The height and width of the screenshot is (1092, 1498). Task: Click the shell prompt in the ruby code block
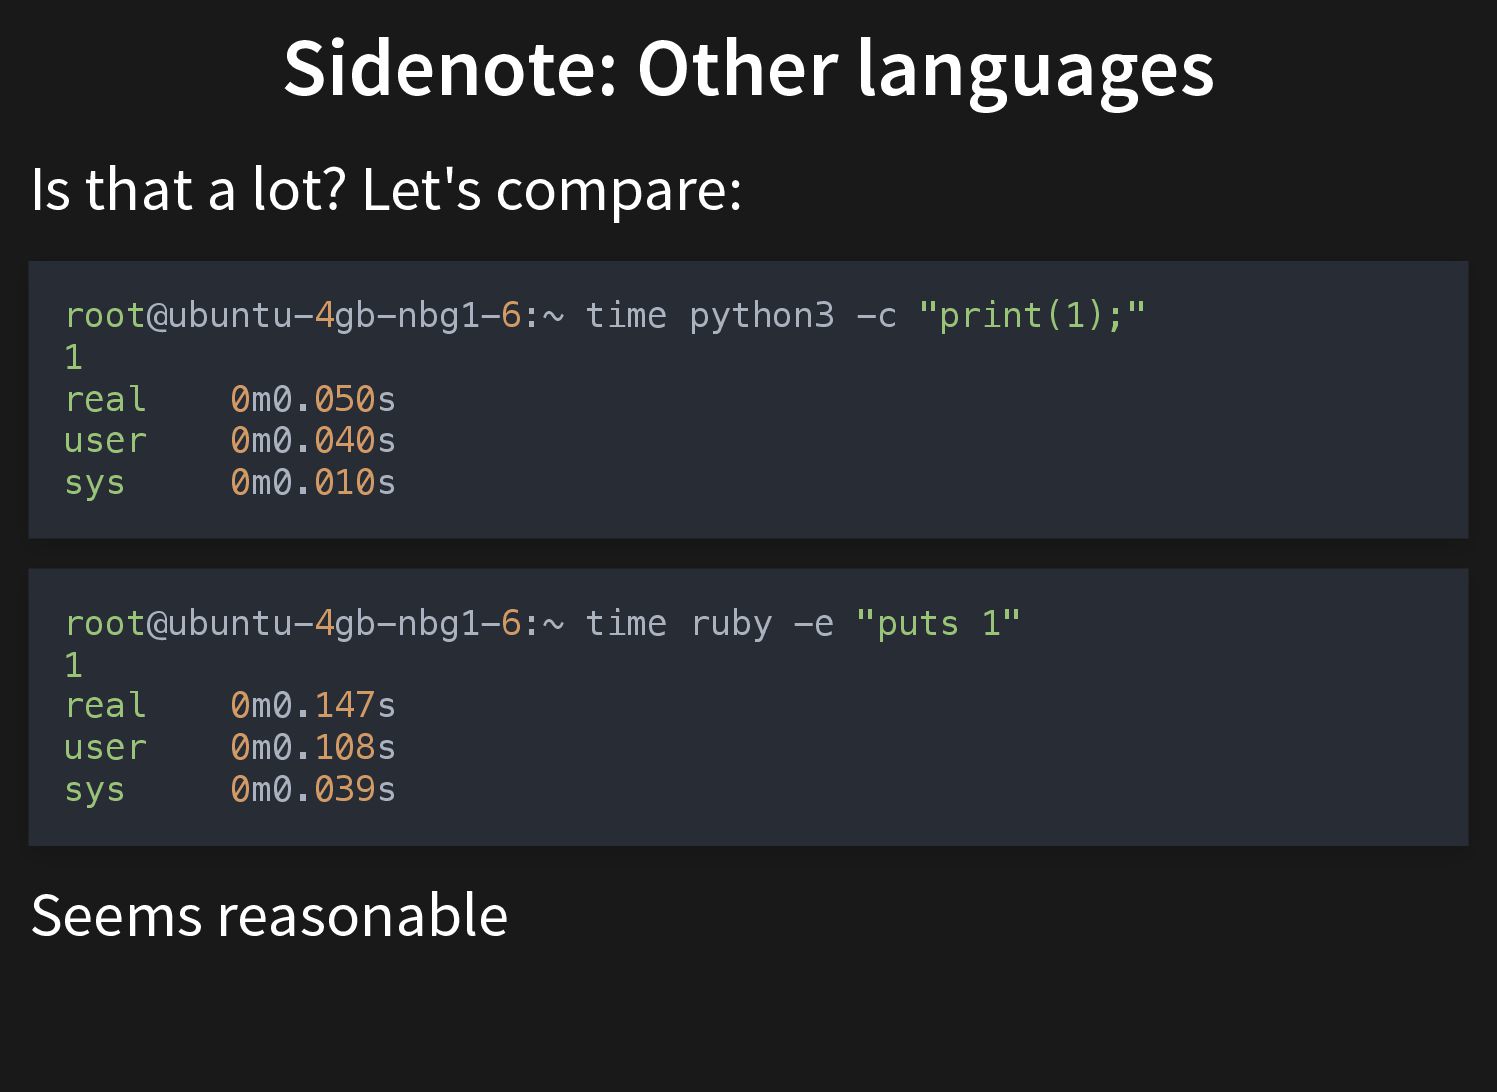[314, 624]
